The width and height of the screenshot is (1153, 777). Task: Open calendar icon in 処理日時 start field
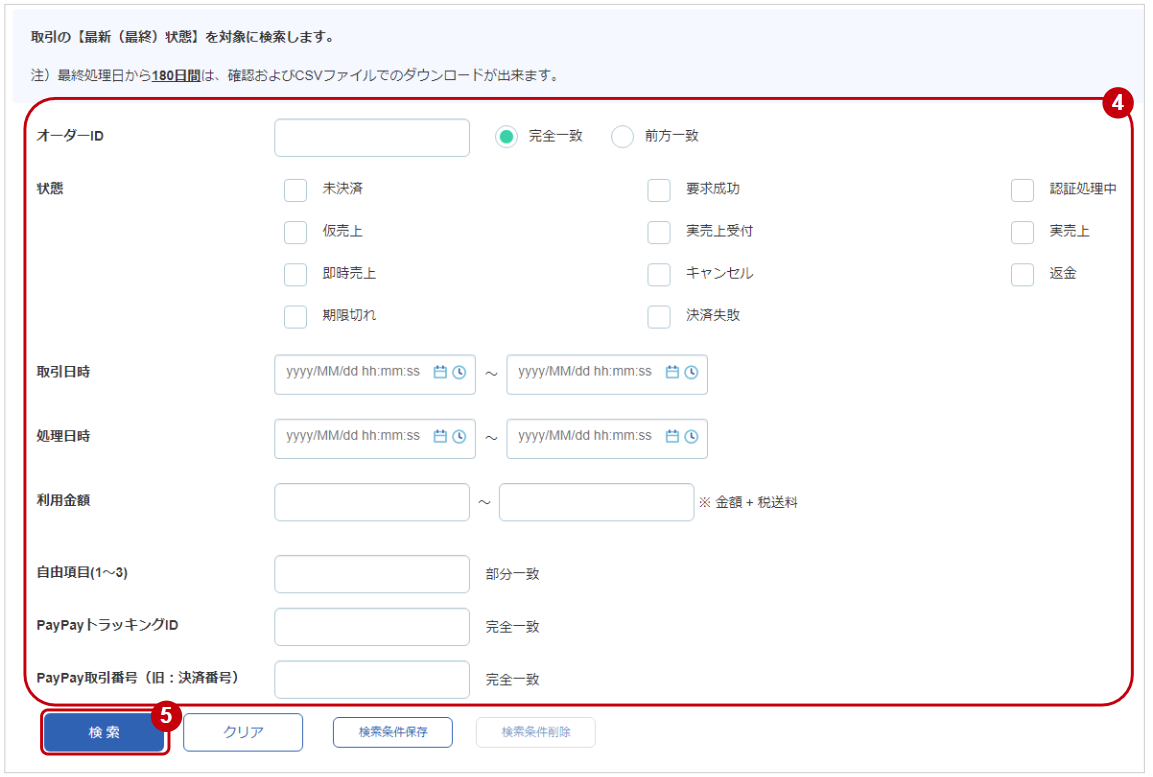pyautogui.click(x=440, y=436)
